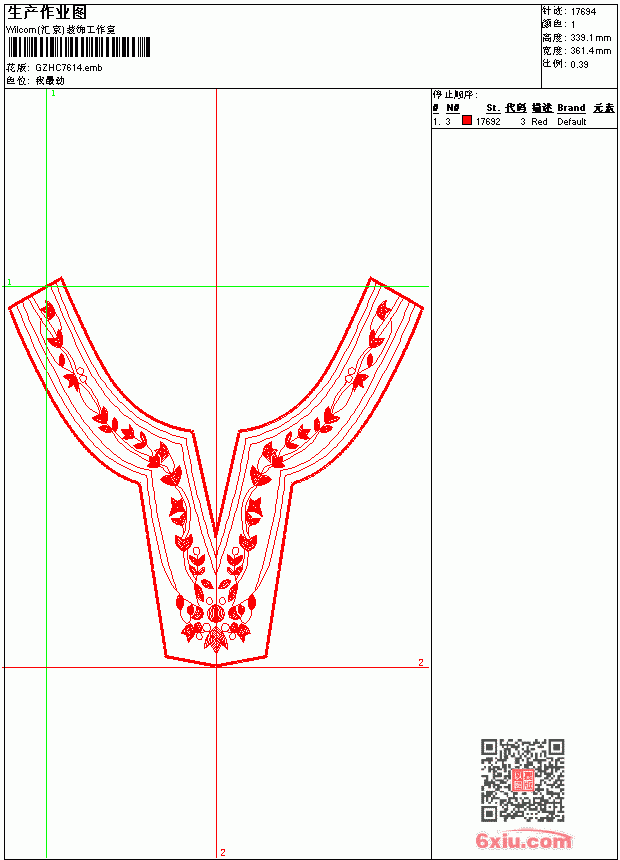The width and height of the screenshot is (620, 860).
Task: Click the red thread color swatch in stop sequence
Action: click(x=467, y=121)
